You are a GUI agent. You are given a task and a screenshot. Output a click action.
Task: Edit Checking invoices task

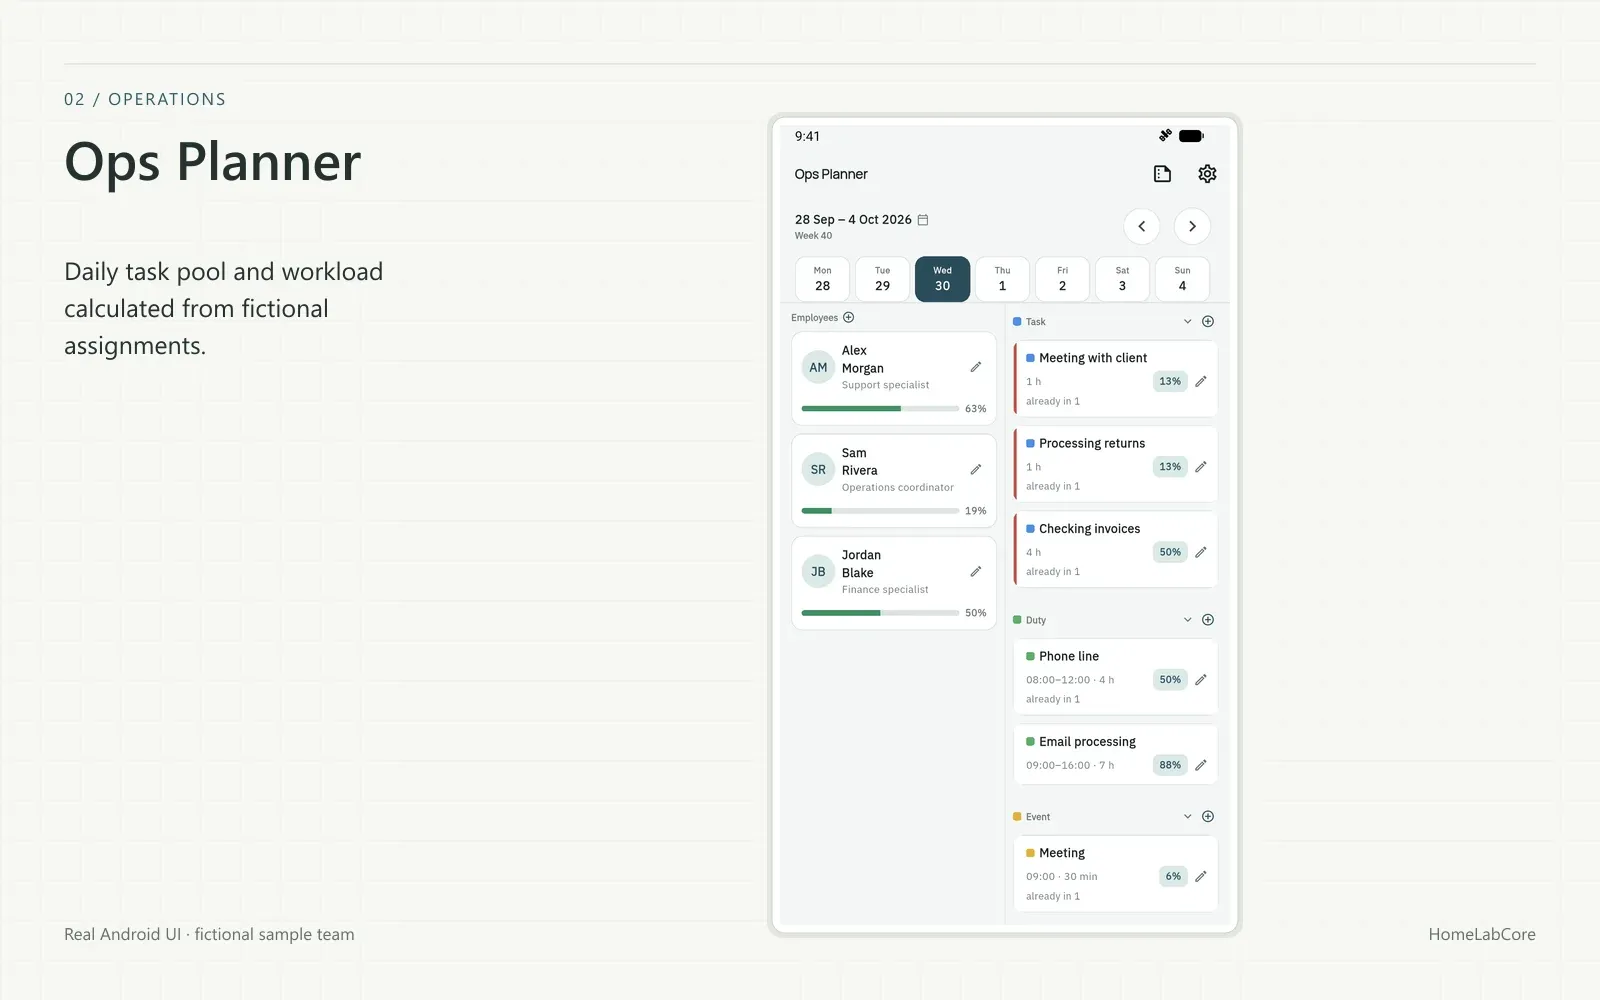[x=1201, y=552]
